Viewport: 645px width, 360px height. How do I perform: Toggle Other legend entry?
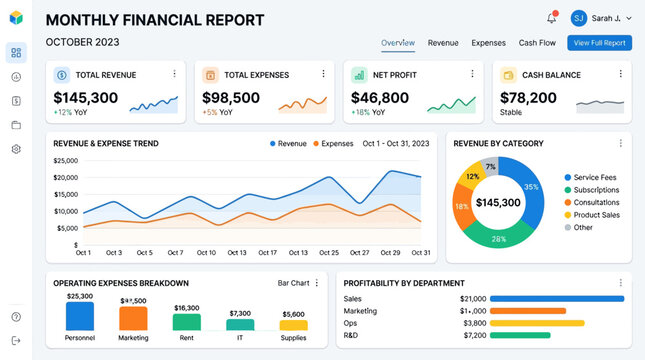579,228
